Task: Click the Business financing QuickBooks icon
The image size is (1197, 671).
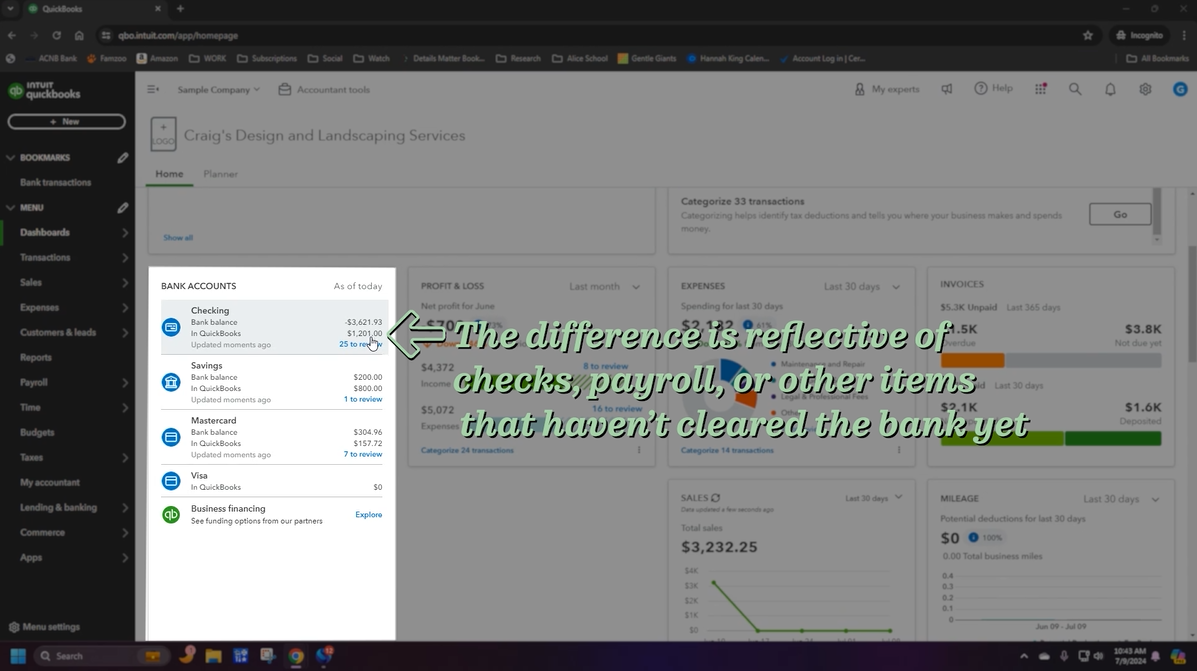Action: click(x=171, y=515)
